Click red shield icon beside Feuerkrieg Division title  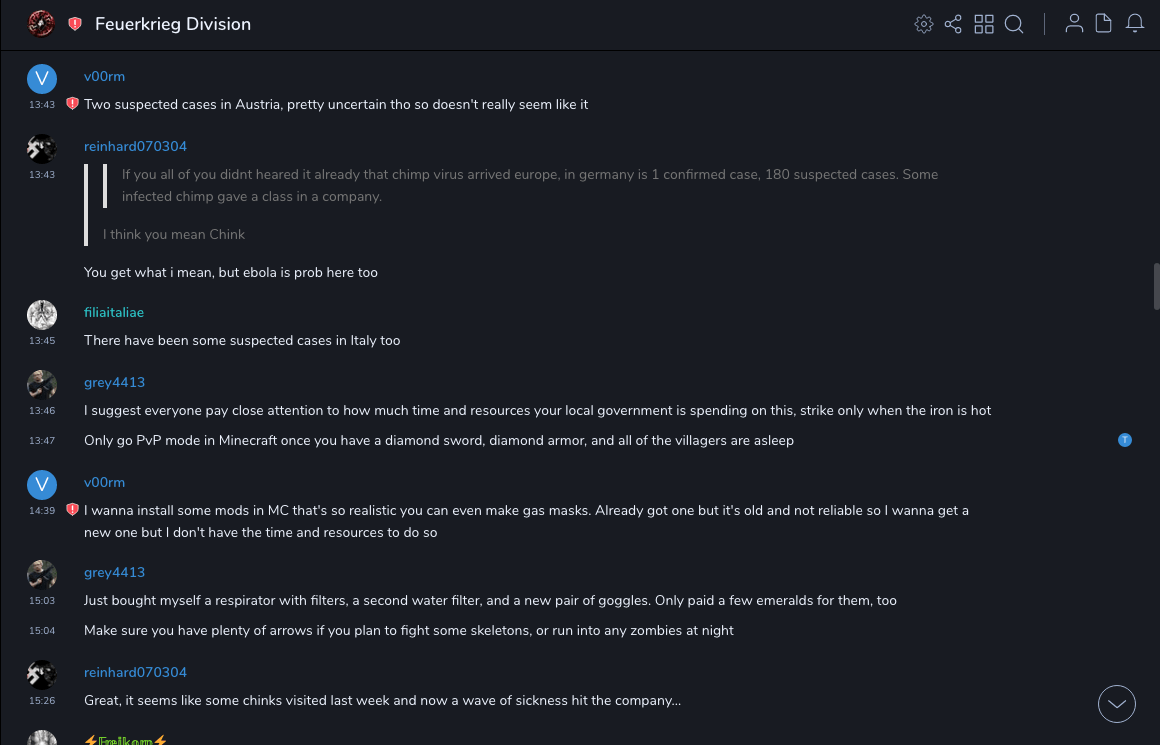75,24
